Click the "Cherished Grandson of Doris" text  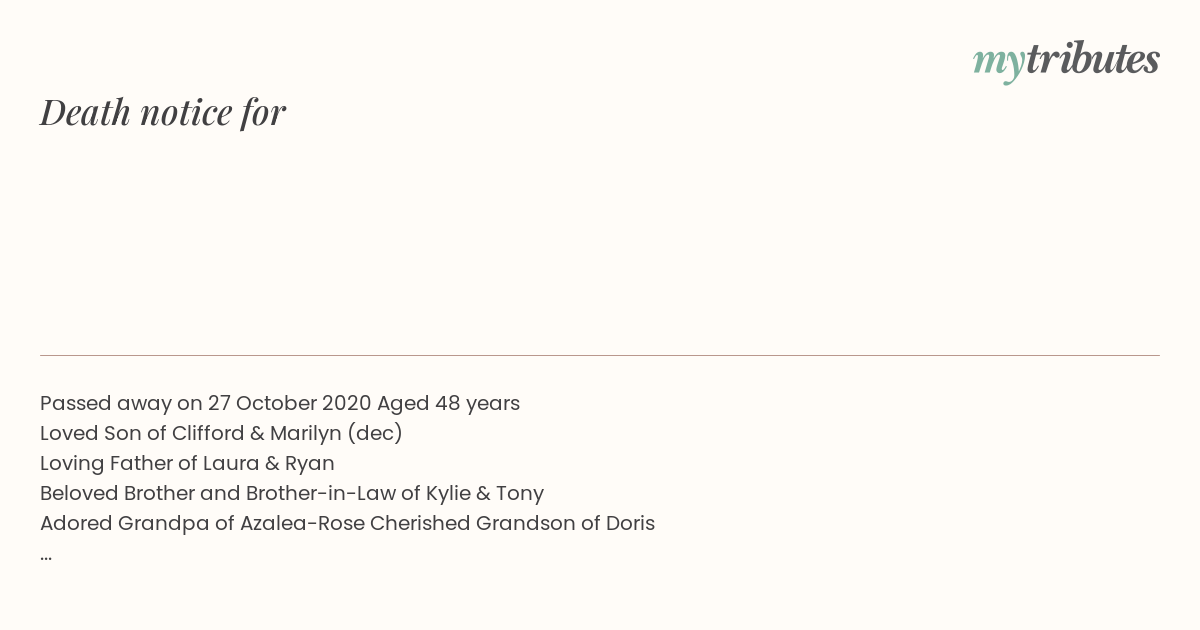513,523
